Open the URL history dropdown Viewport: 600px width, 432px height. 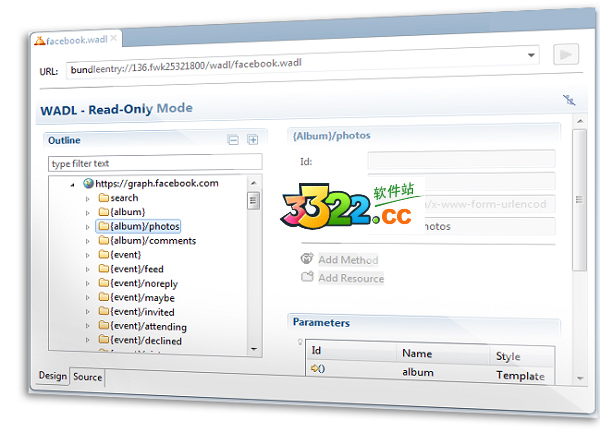pyautogui.click(x=531, y=55)
